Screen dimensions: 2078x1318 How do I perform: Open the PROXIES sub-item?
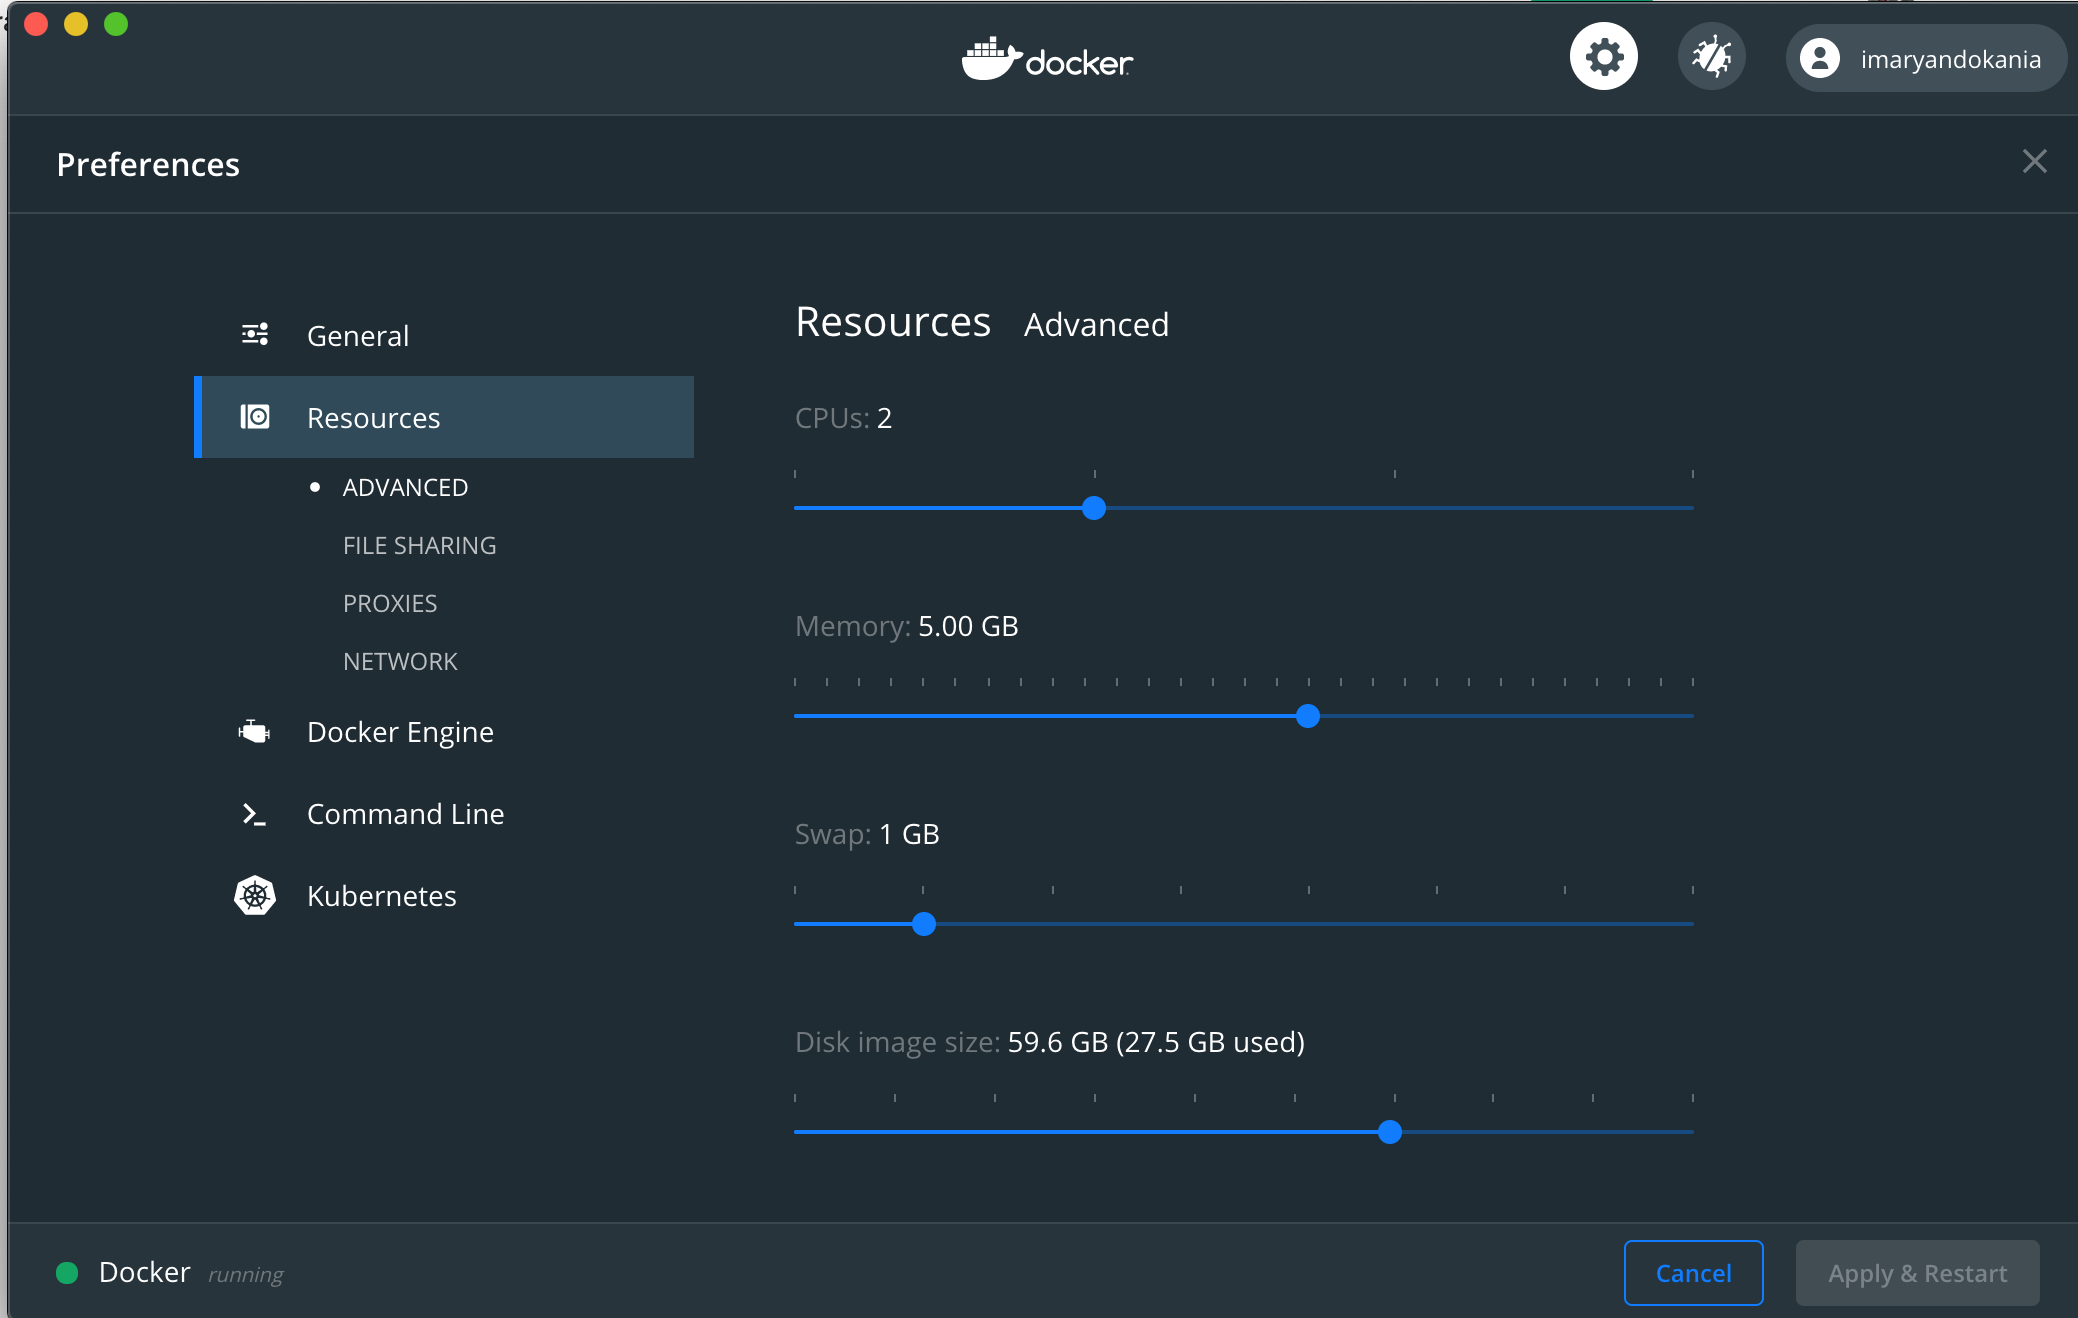click(x=390, y=603)
